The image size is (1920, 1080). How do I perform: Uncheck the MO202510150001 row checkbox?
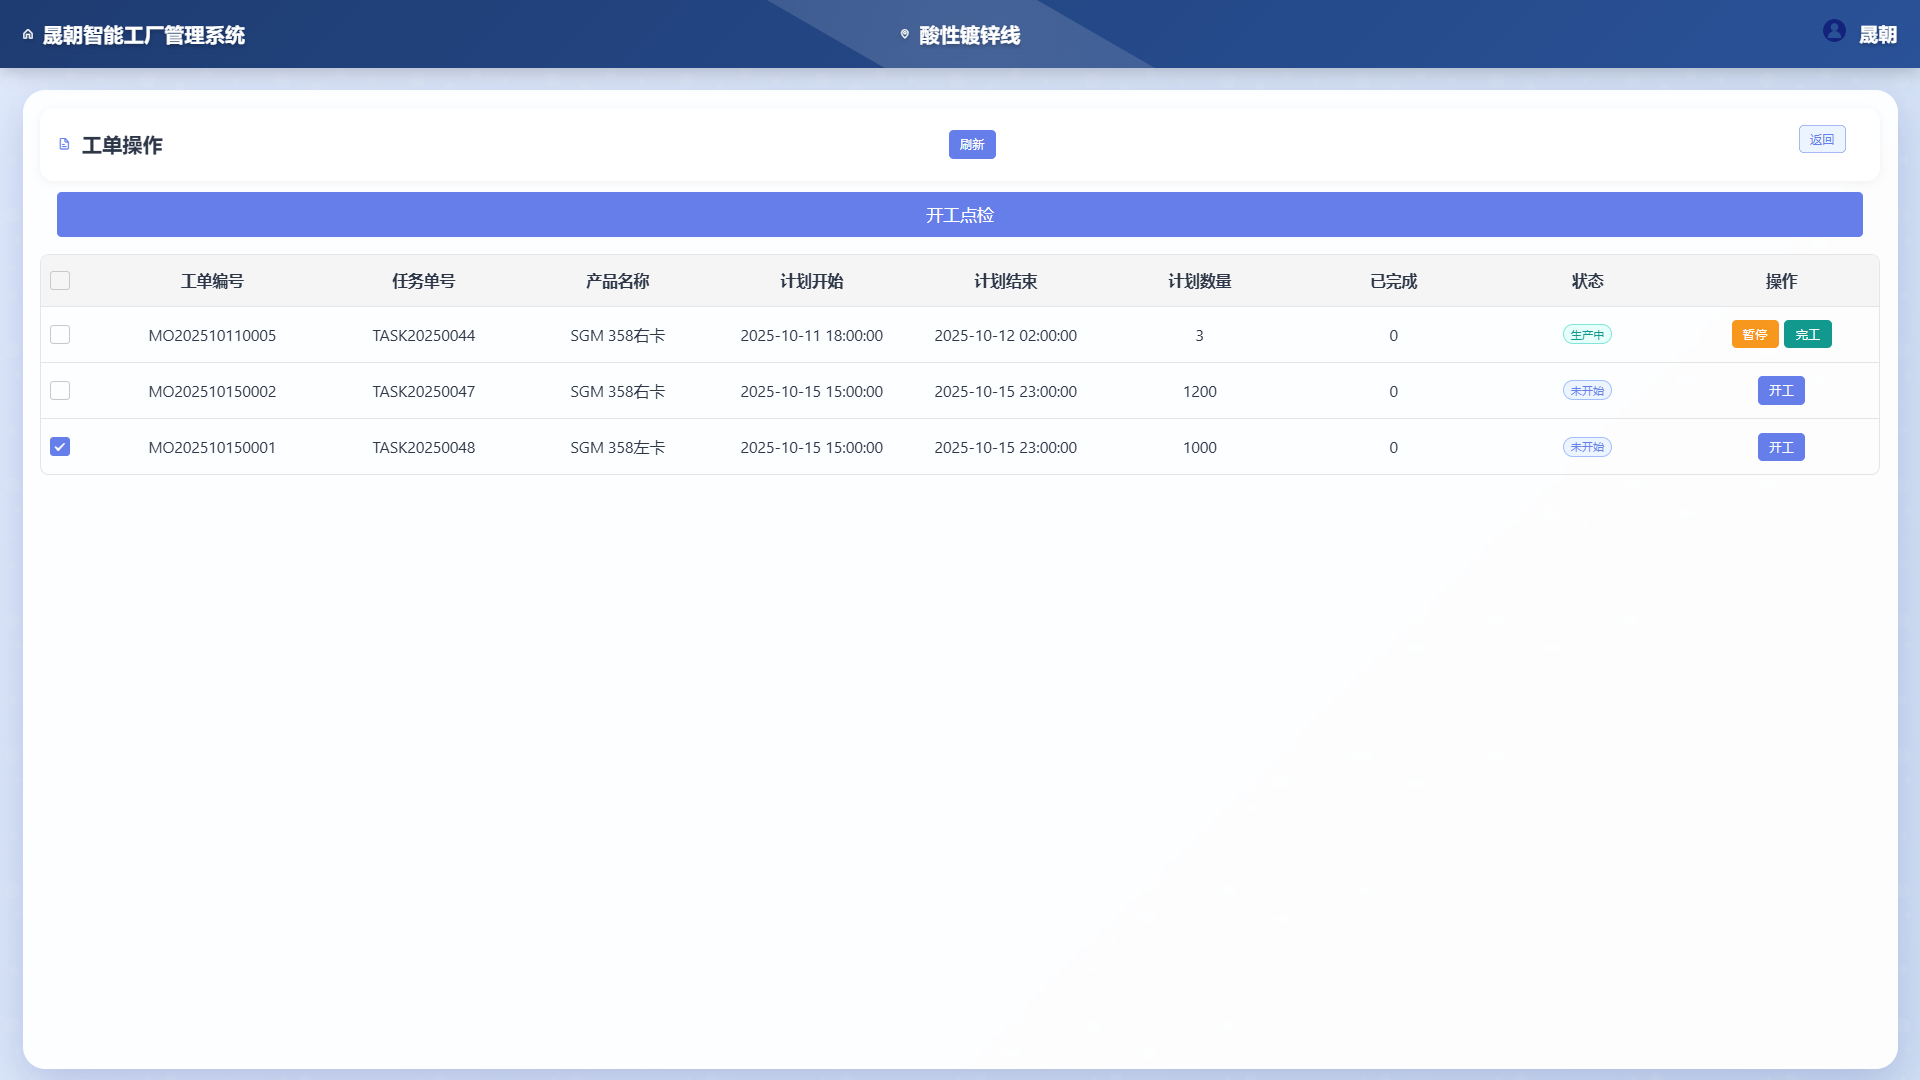coord(60,447)
